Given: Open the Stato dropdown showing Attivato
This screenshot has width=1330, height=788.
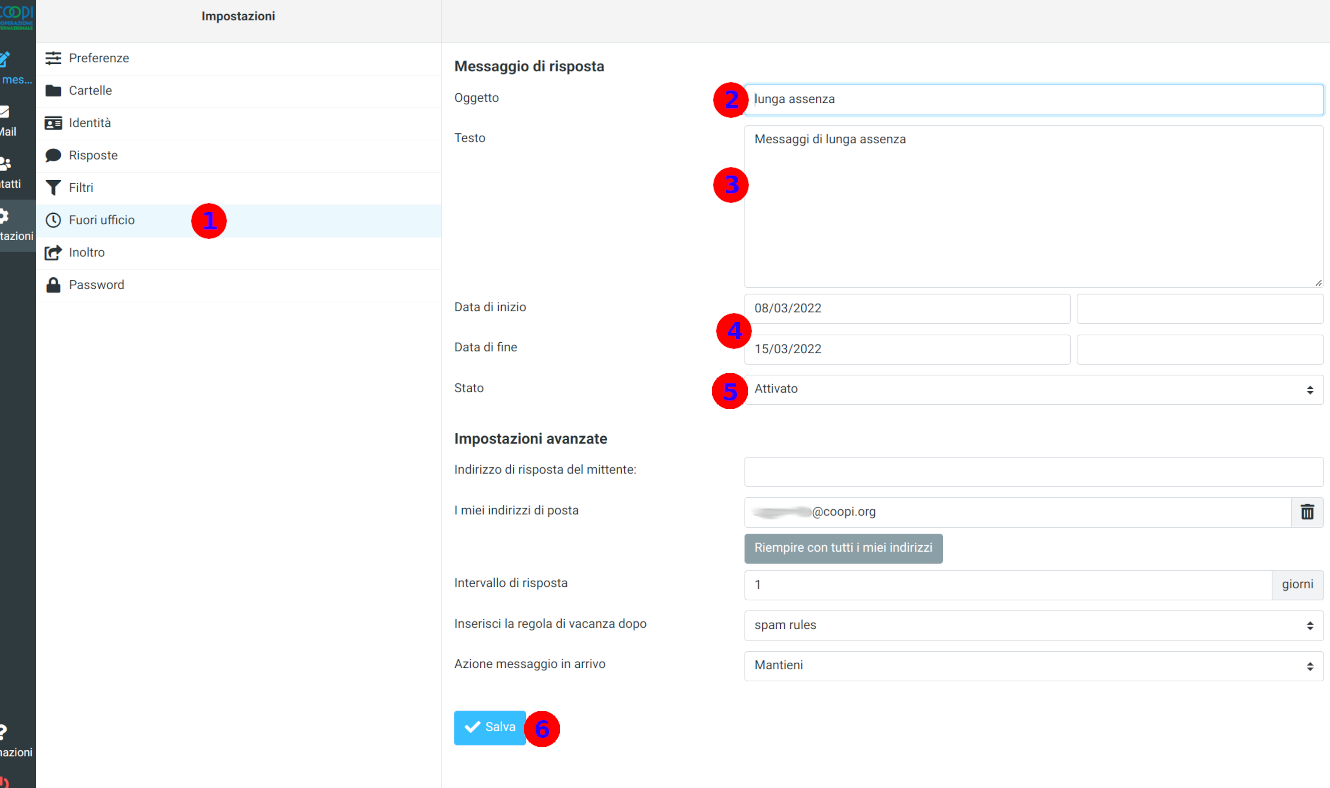Looking at the screenshot, I should [x=1033, y=389].
